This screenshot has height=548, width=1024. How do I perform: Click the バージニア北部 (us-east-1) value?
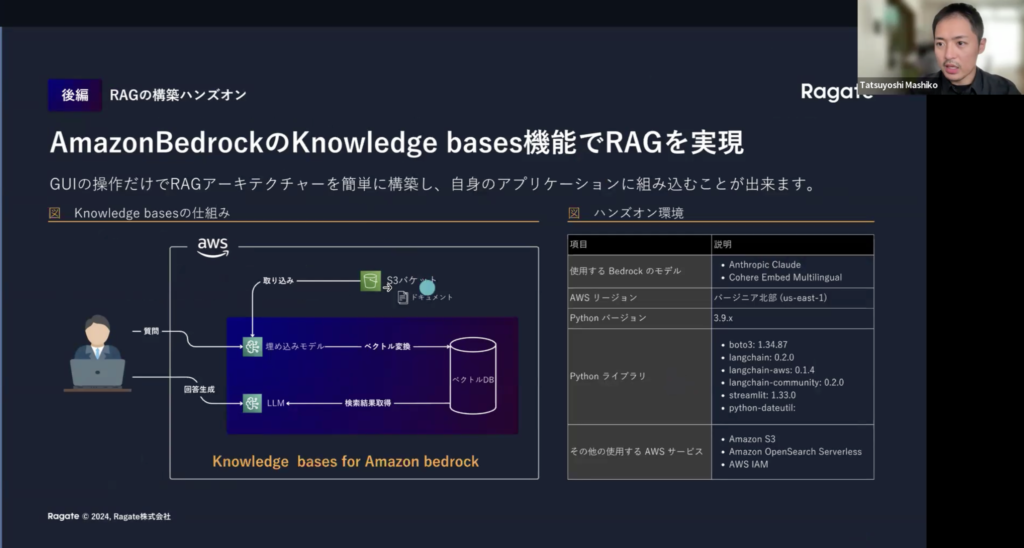(771, 298)
